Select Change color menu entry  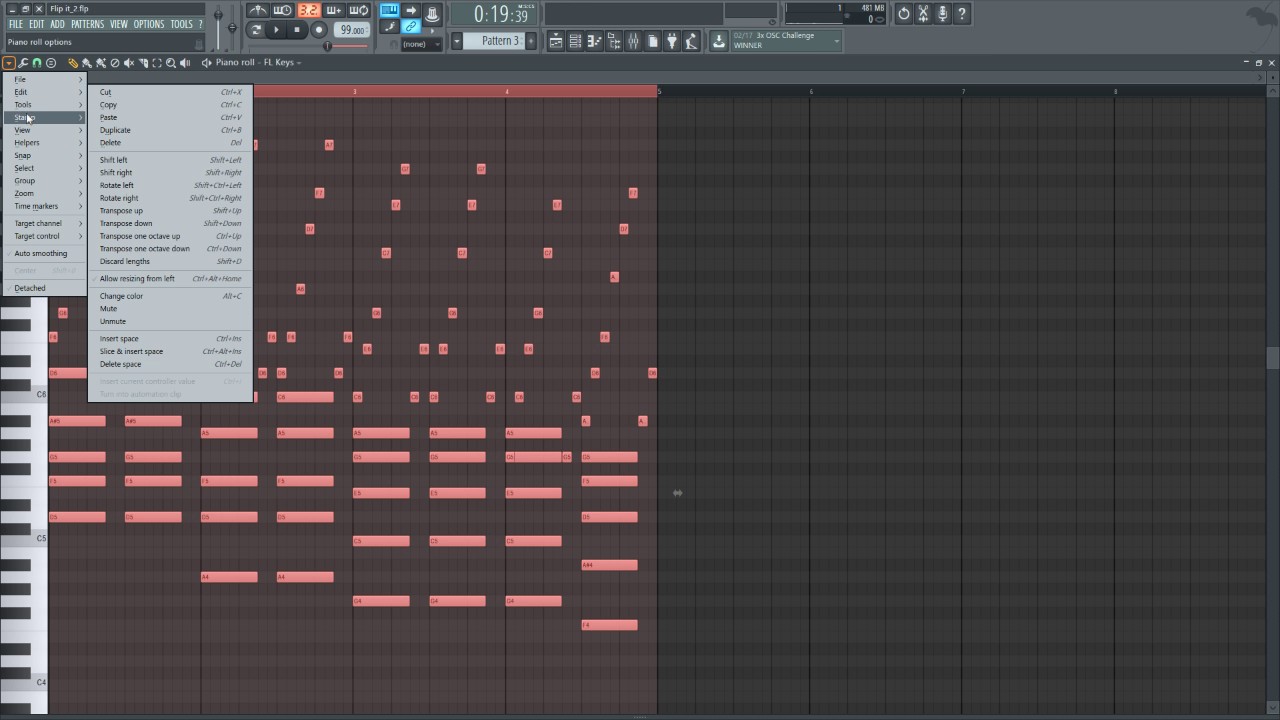(170, 296)
